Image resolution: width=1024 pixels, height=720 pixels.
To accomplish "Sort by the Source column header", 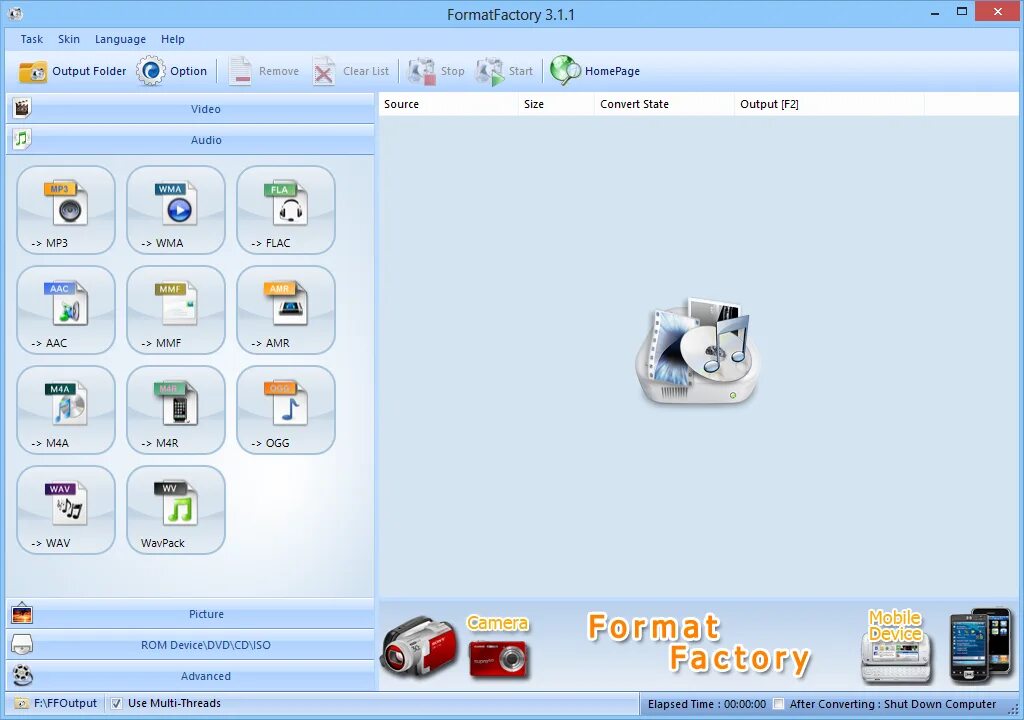I will 448,104.
